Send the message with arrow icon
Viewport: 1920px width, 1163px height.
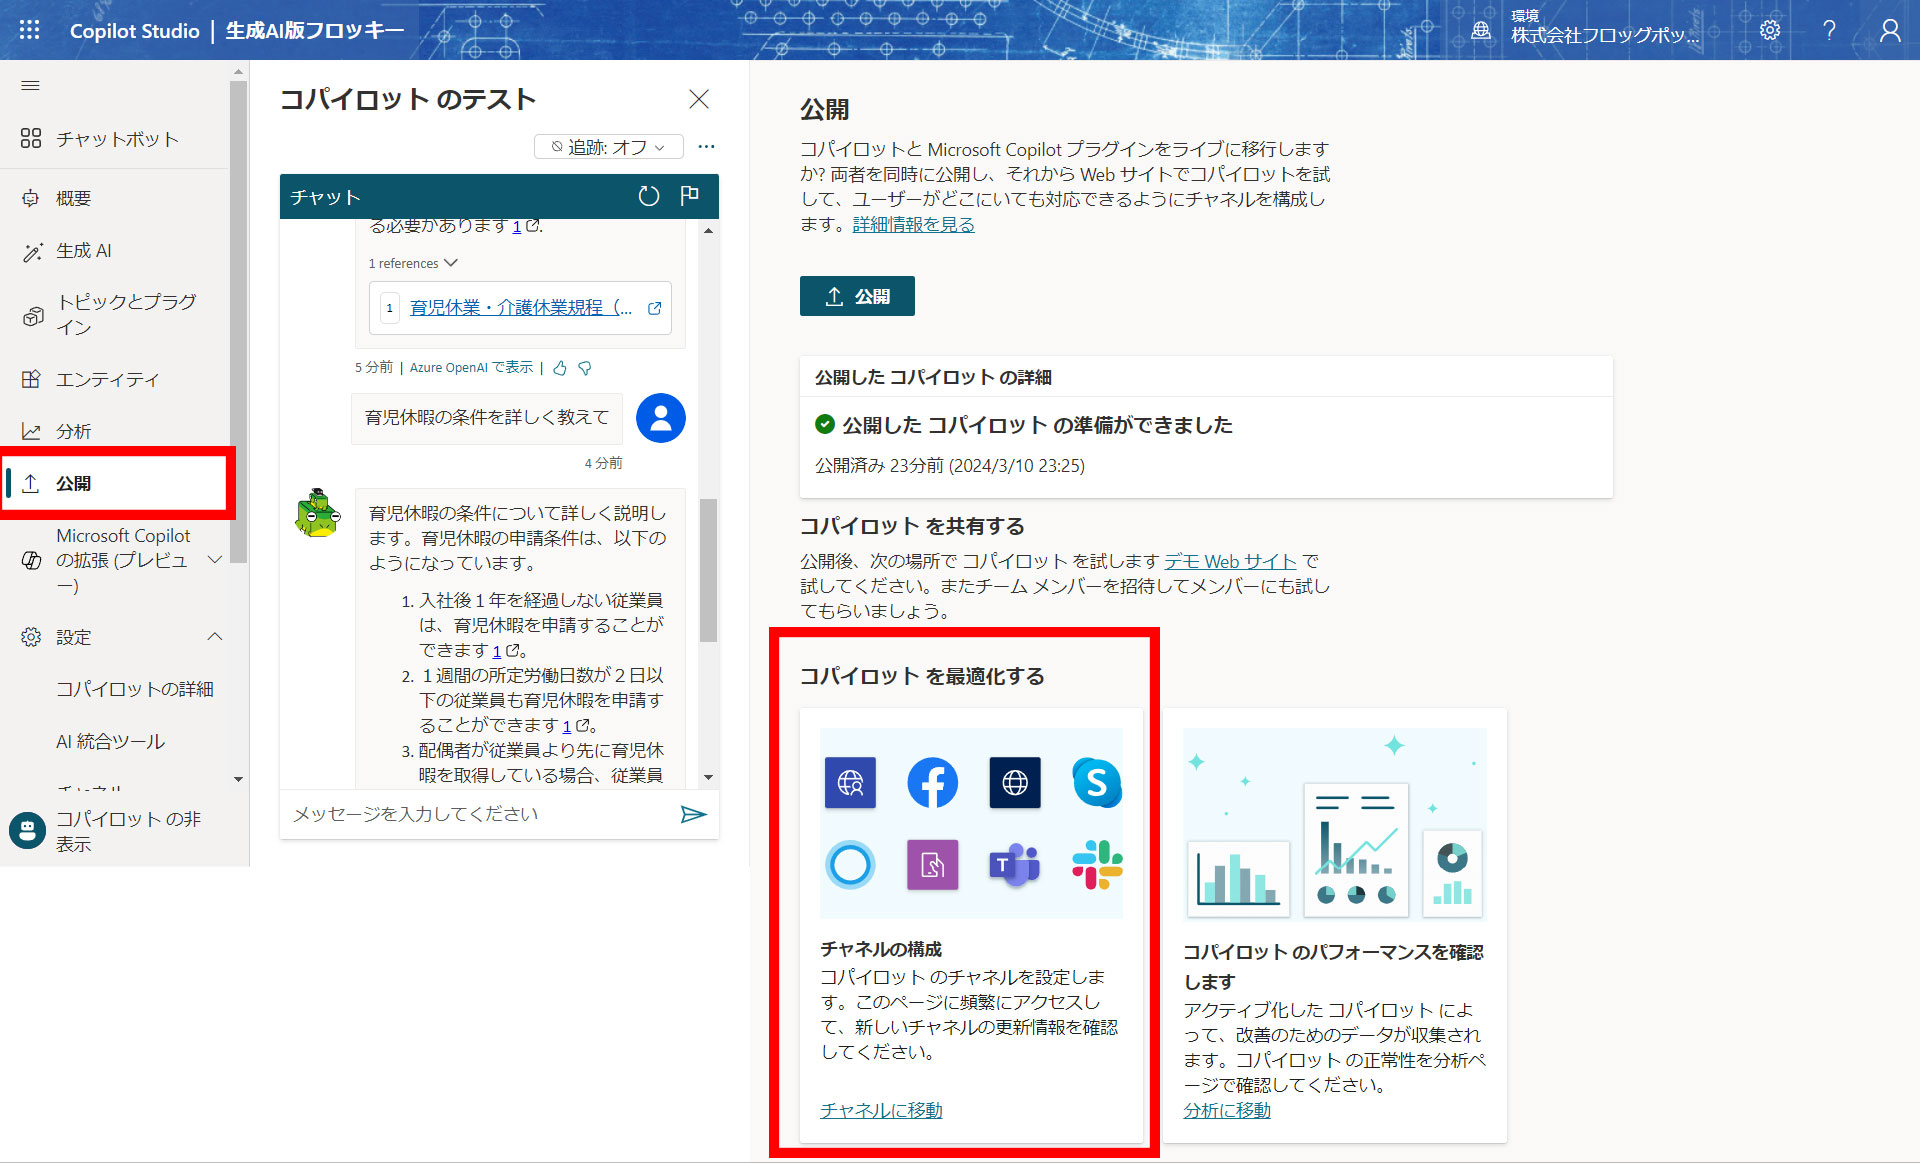point(693,814)
